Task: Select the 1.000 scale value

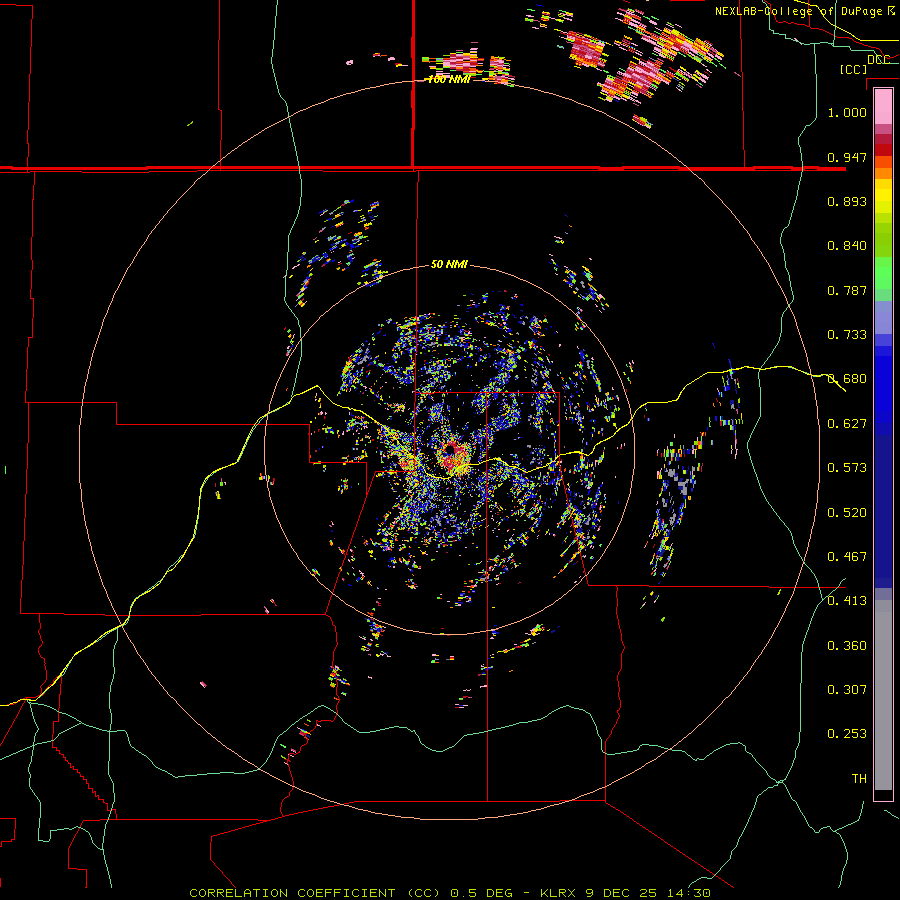Action: 847,112
